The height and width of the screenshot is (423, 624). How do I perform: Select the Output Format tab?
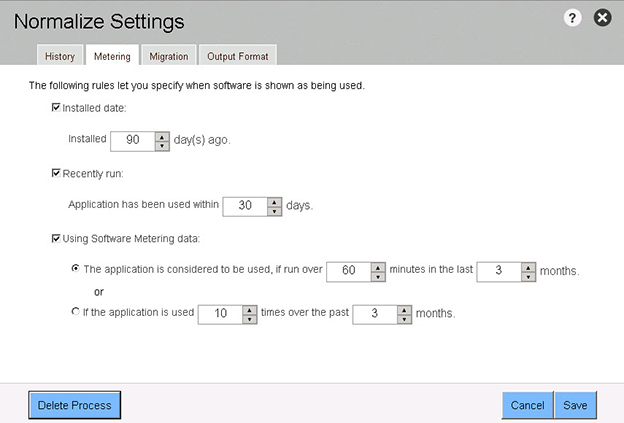click(x=236, y=56)
